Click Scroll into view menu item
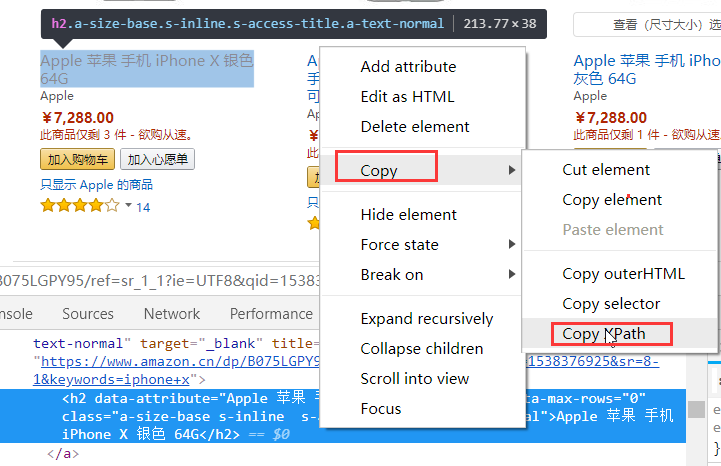The height and width of the screenshot is (466, 721). click(x=415, y=379)
